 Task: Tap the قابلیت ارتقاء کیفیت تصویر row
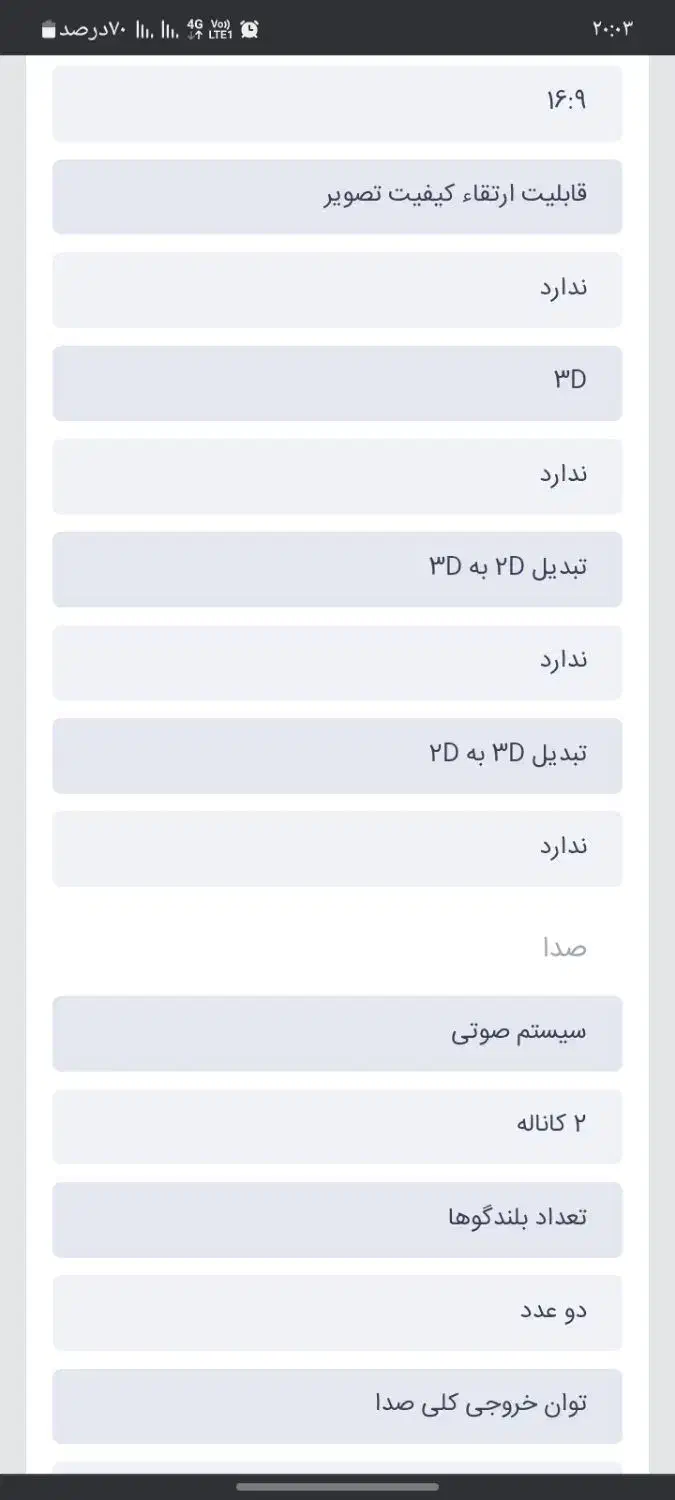click(x=337, y=196)
